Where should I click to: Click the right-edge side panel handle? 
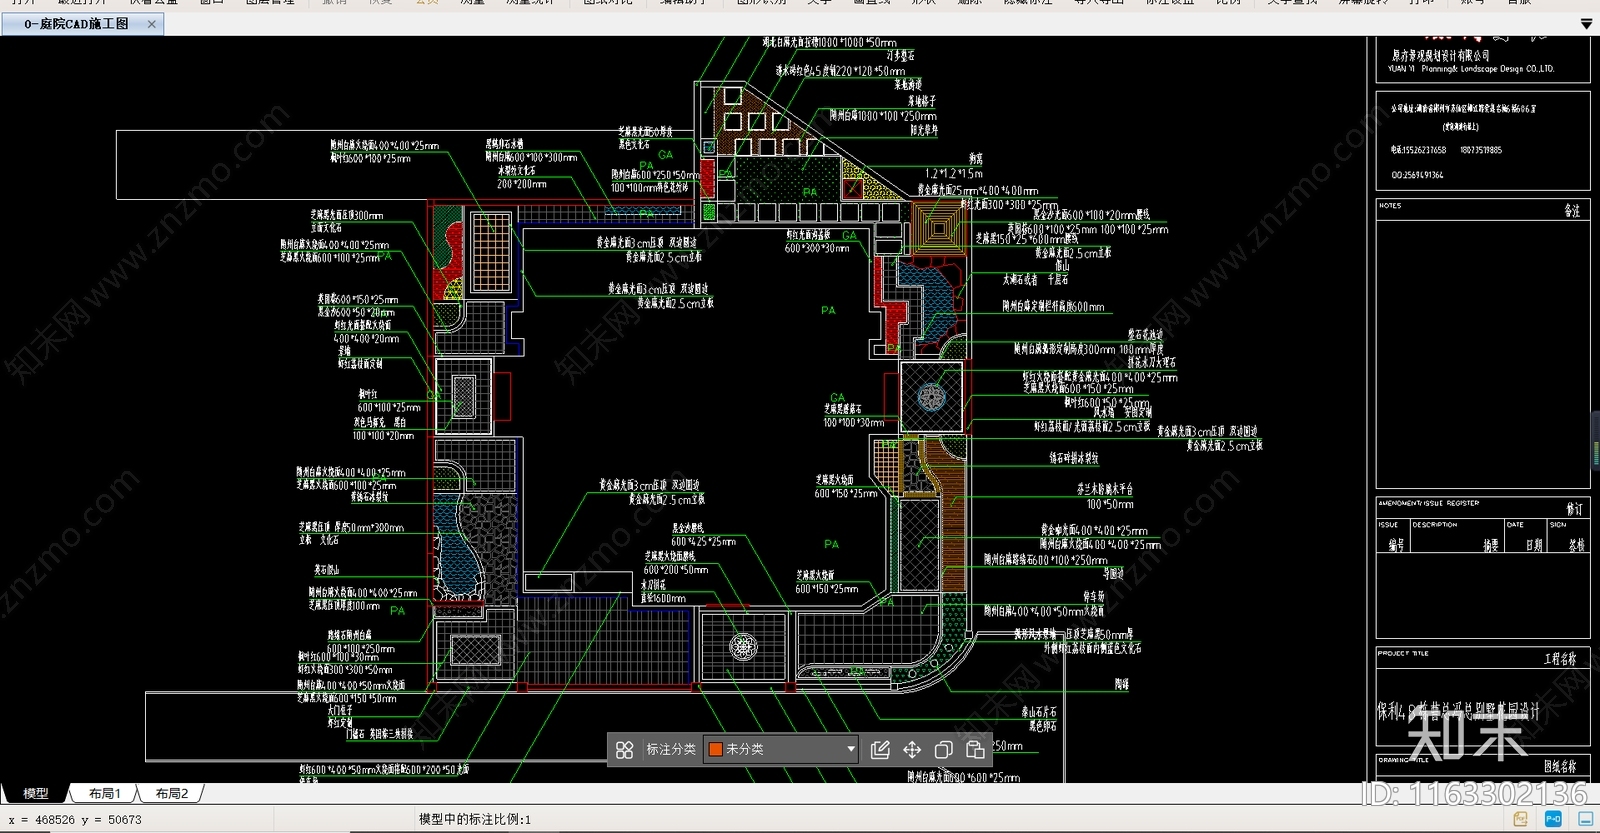coord(1595,441)
